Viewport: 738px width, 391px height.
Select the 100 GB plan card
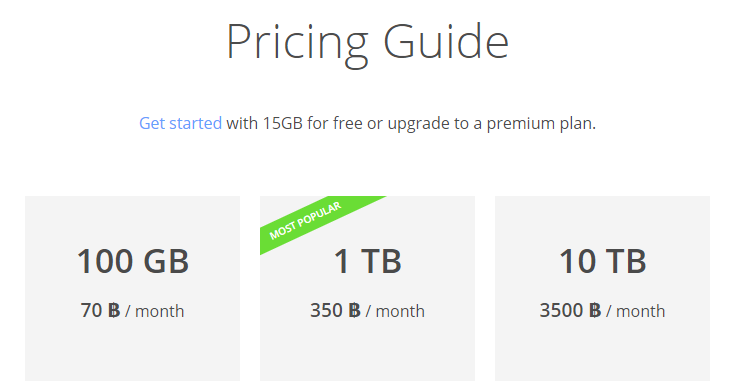[132, 288]
